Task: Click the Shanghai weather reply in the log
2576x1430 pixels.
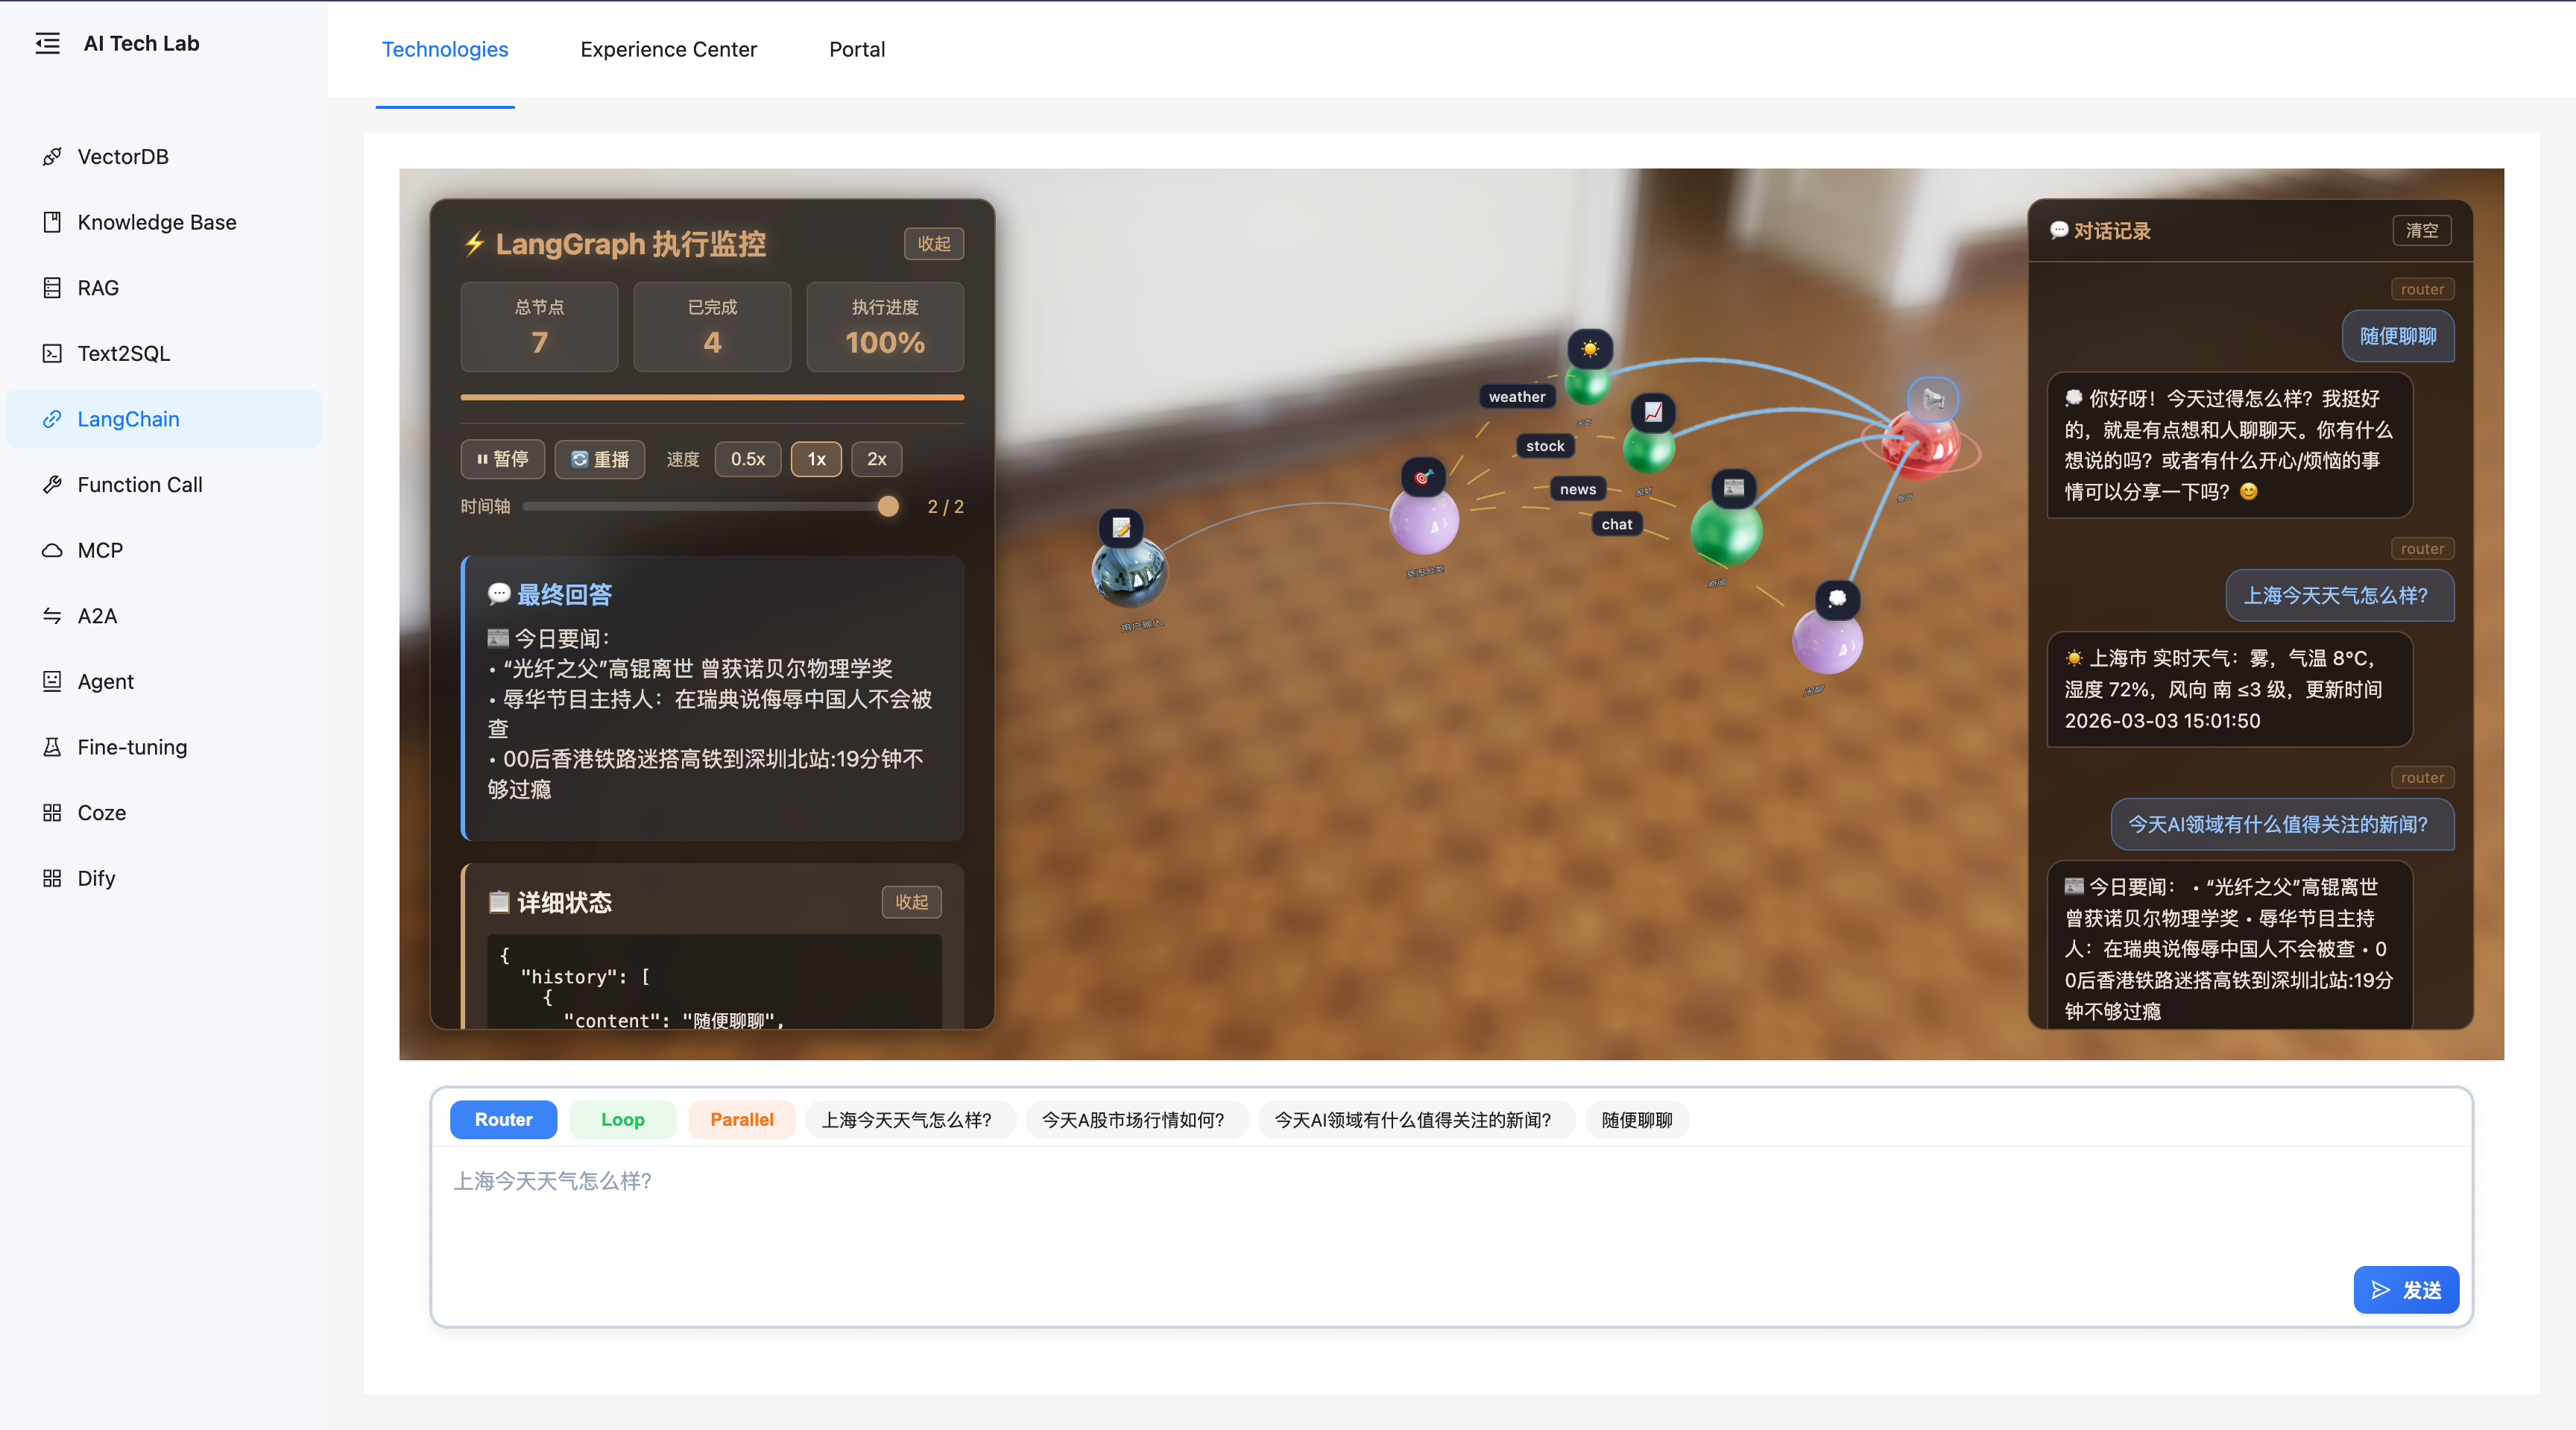Action: 2230,689
